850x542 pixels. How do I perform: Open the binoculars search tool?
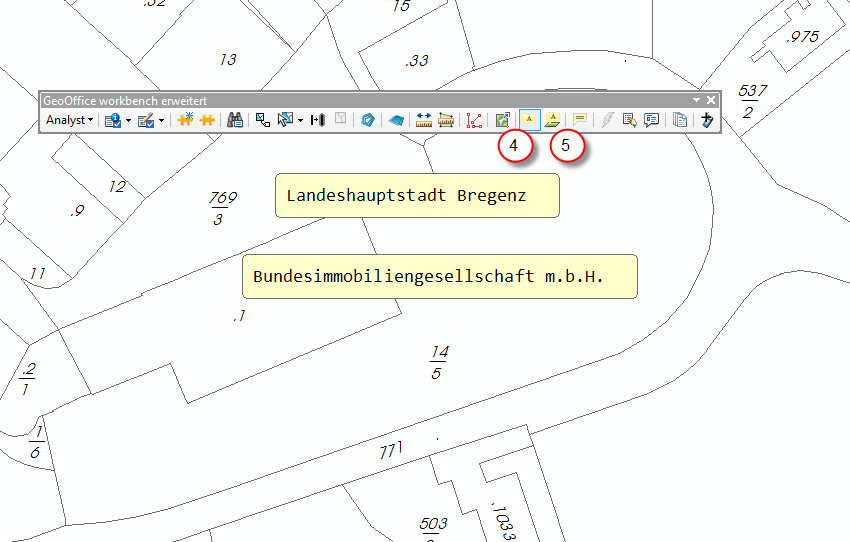[x=235, y=120]
